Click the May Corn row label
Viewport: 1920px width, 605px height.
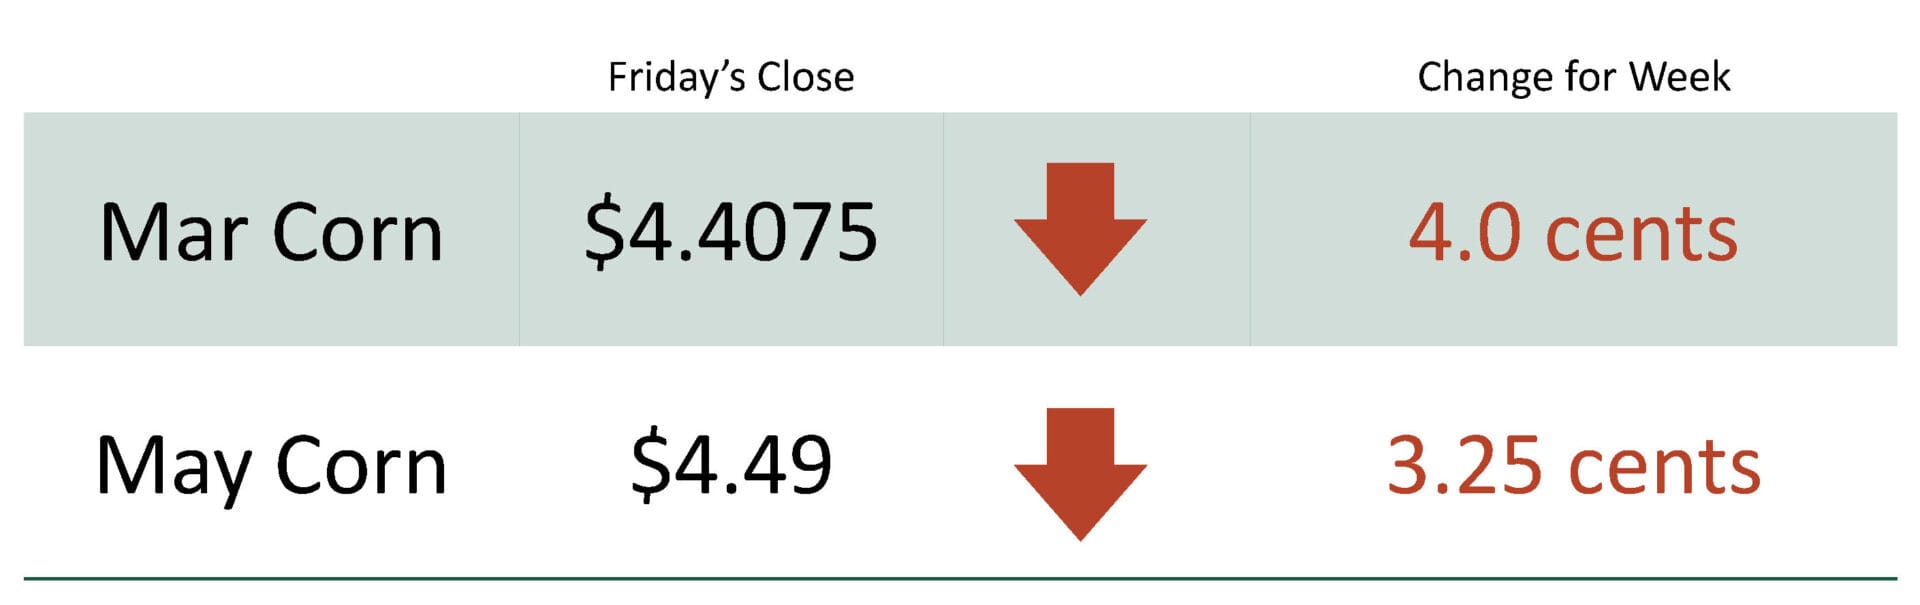point(271,467)
